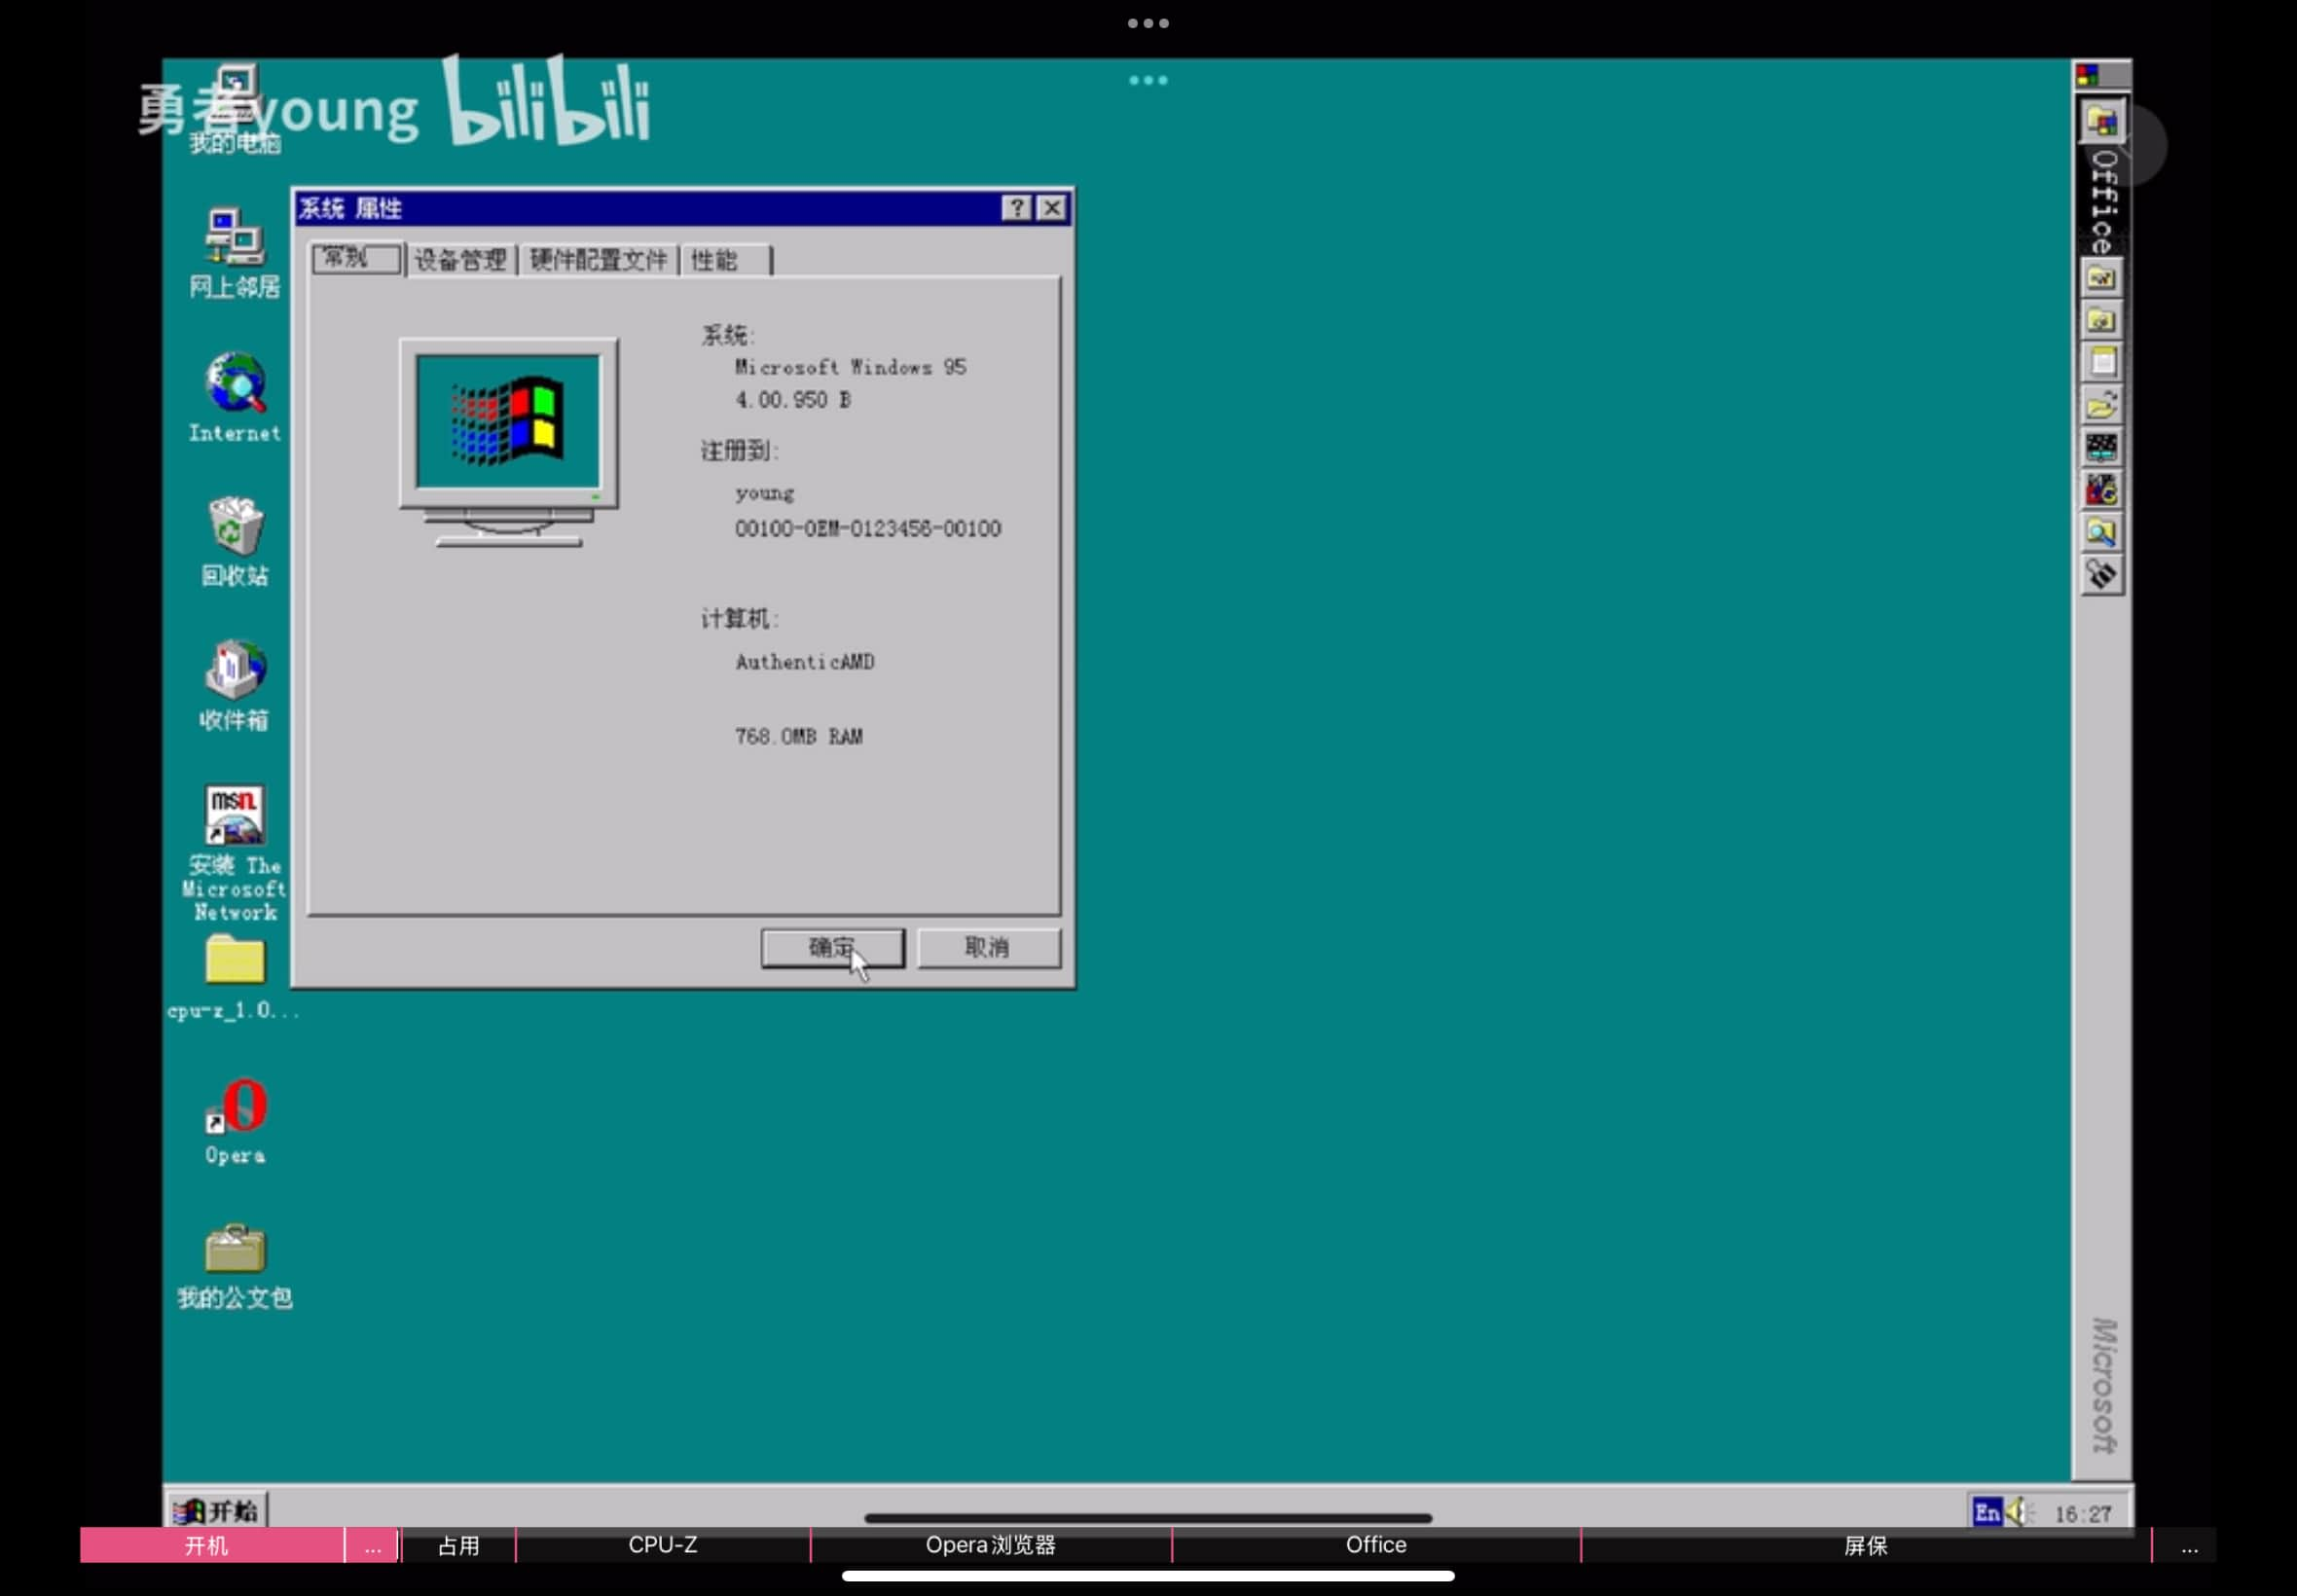The image size is (2297, 1596).
Task: Open the My Computer (我的电脑) desktop icon
Action: tap(235, 108)
